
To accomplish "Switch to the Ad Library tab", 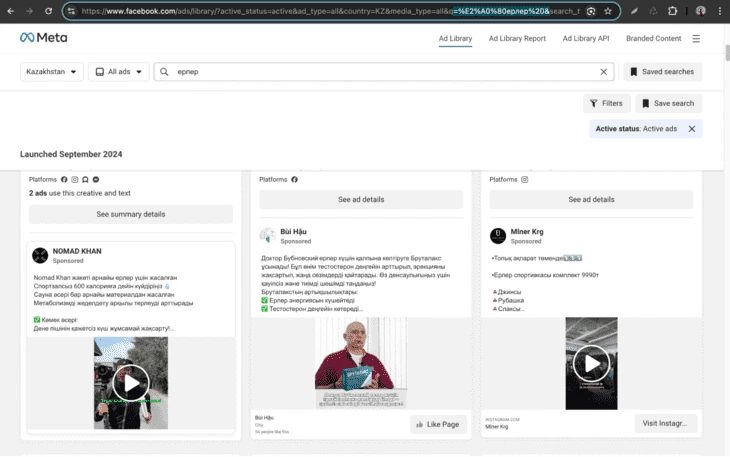I will click(455, 39).
